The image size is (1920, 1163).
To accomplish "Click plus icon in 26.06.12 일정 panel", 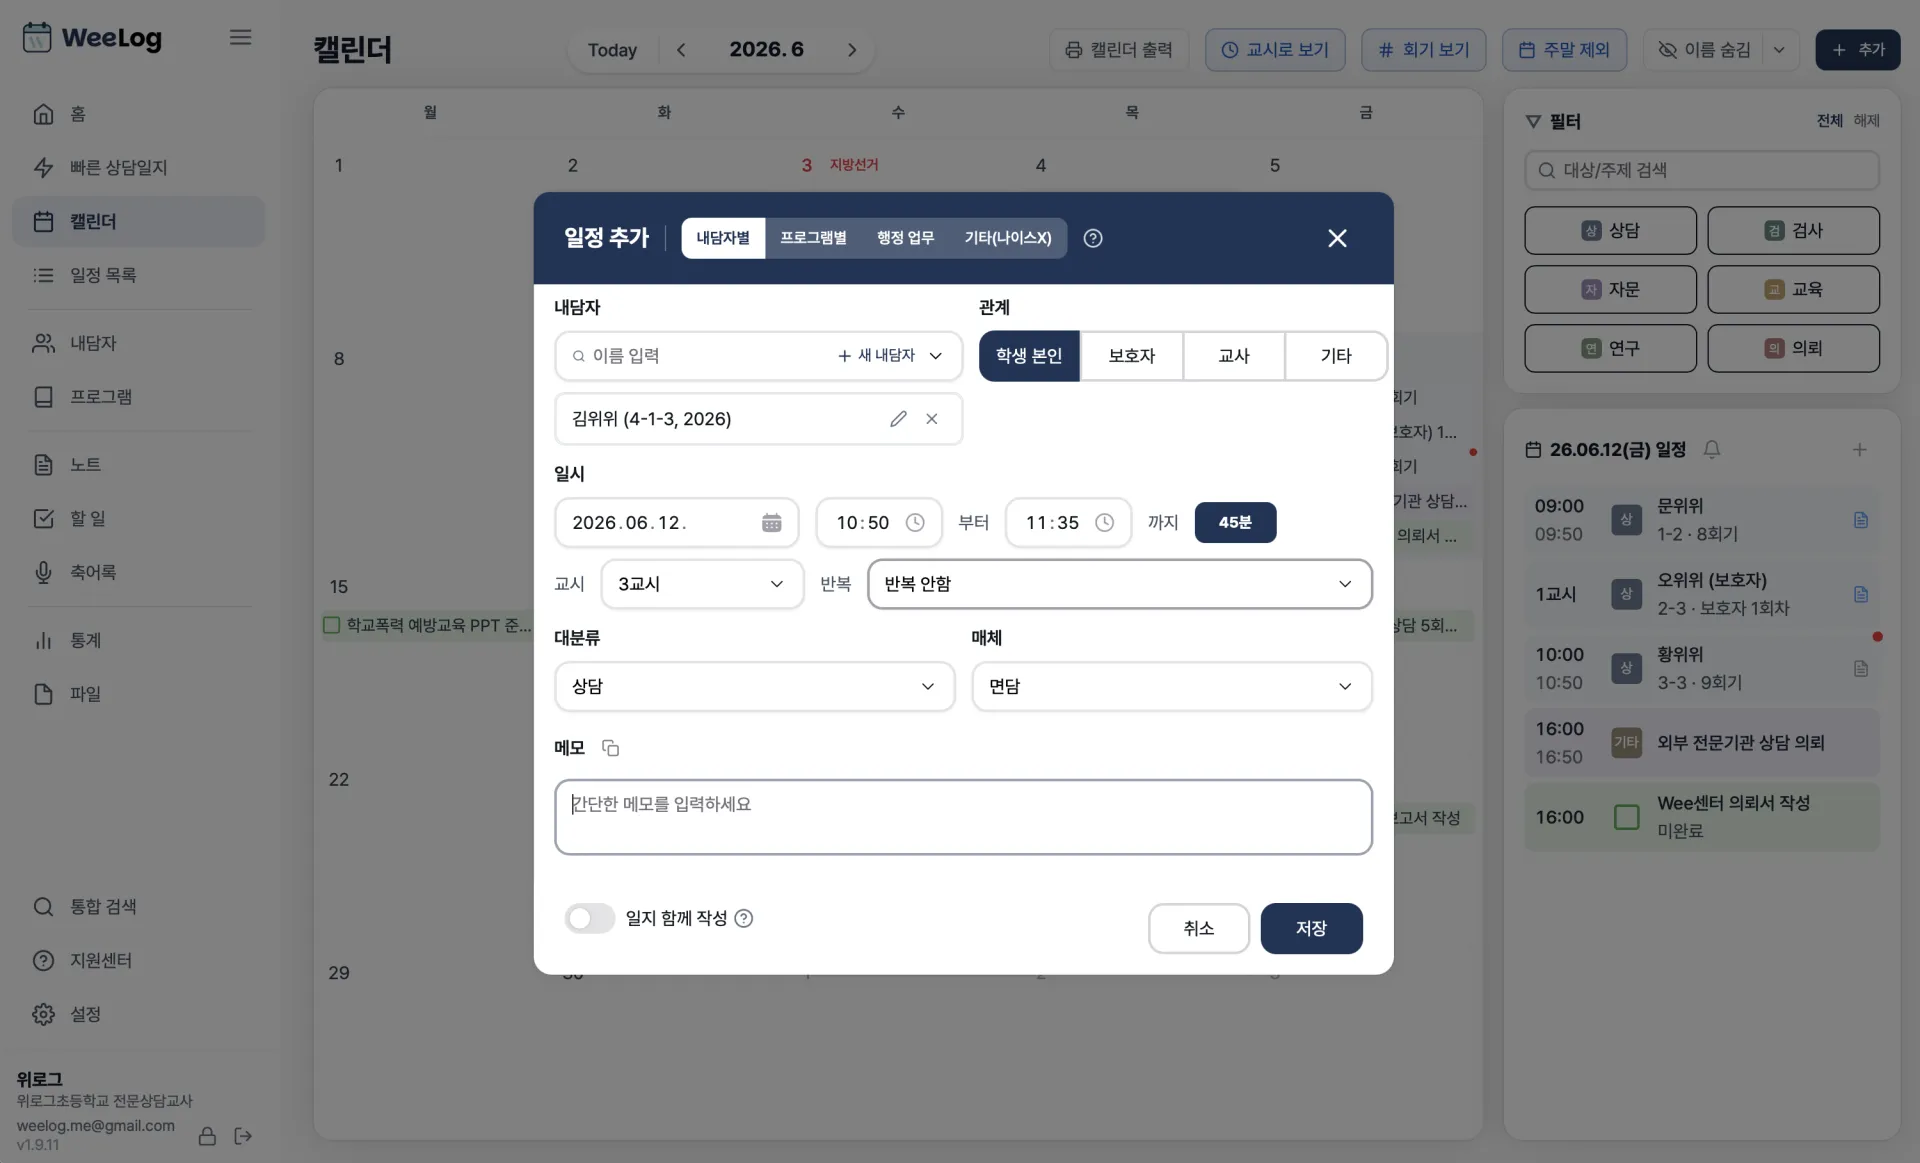I will (1859, 450).
